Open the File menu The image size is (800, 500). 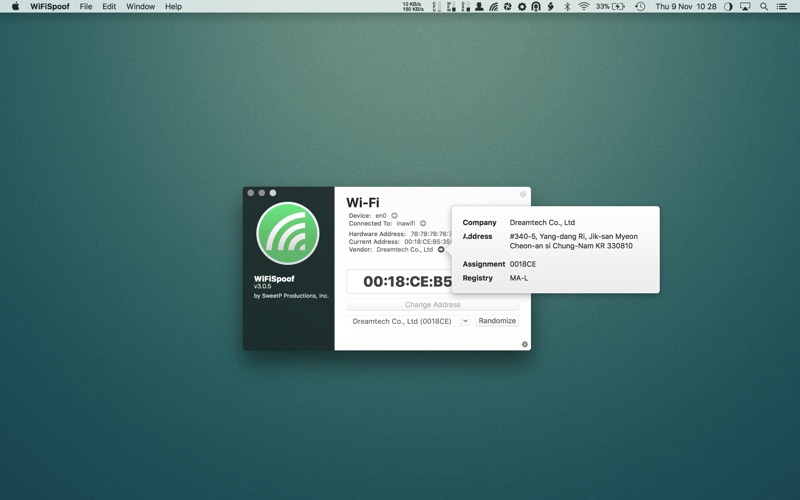[86, 7]
